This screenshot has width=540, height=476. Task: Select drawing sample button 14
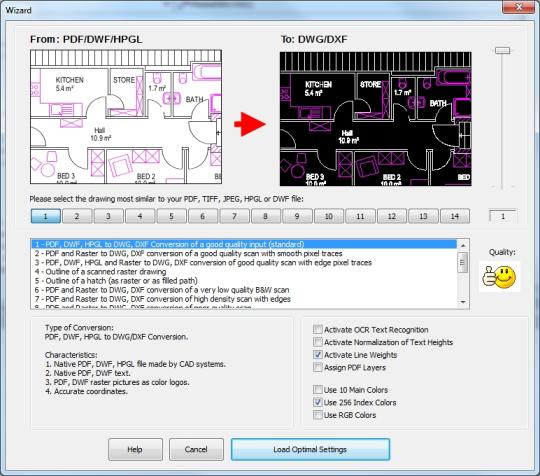pos(455,216)
